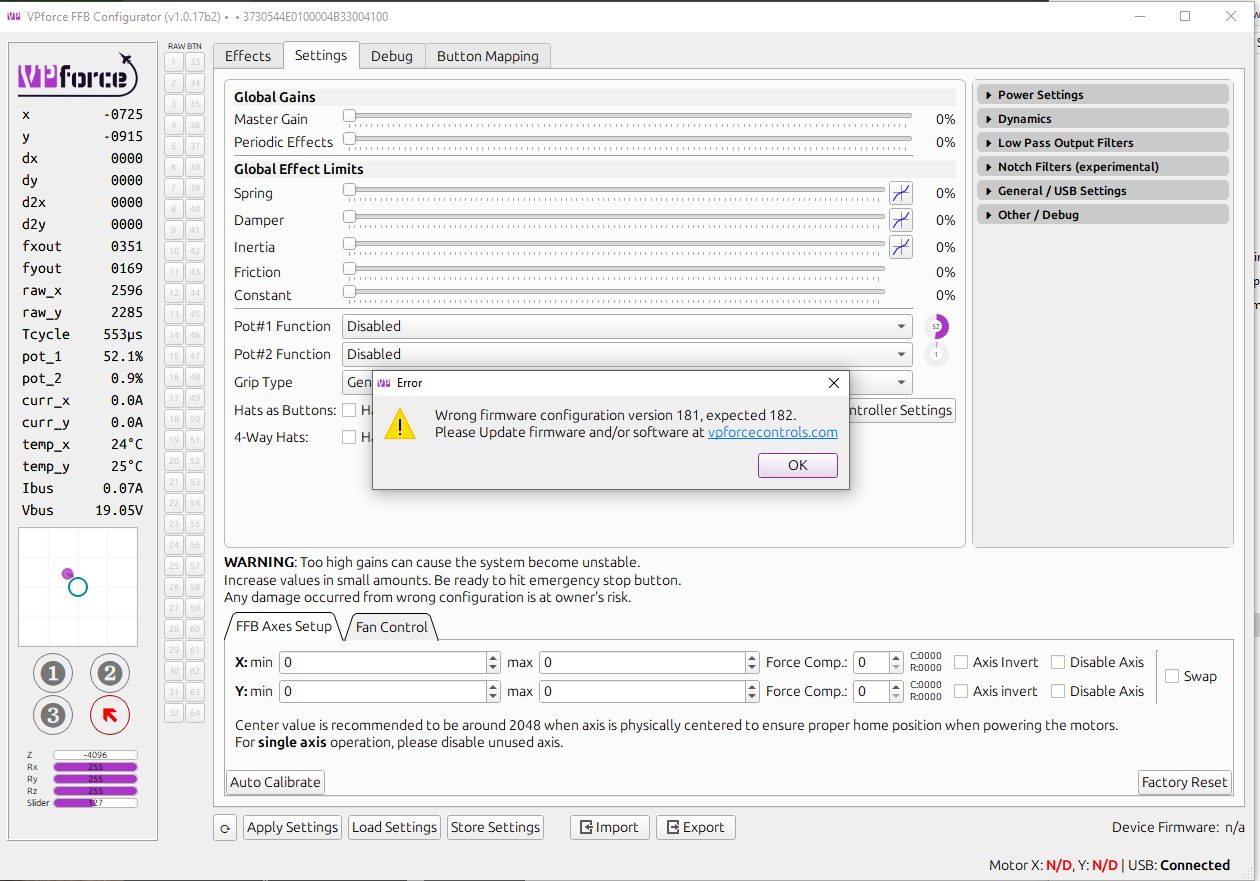The image size is (1260, 881).
Task: Open the Pot#1 Function dropdown
Action: [627, 326]
